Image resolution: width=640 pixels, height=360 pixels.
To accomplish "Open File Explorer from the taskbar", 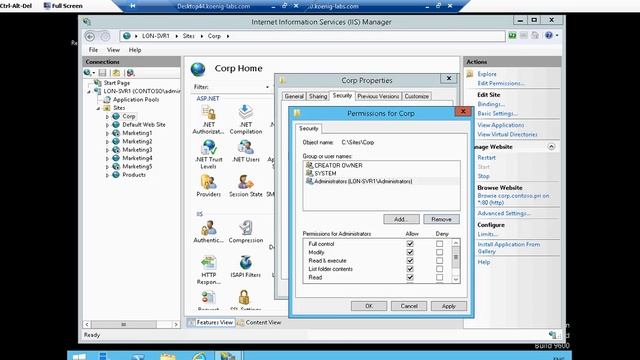I will coord(168,357).
